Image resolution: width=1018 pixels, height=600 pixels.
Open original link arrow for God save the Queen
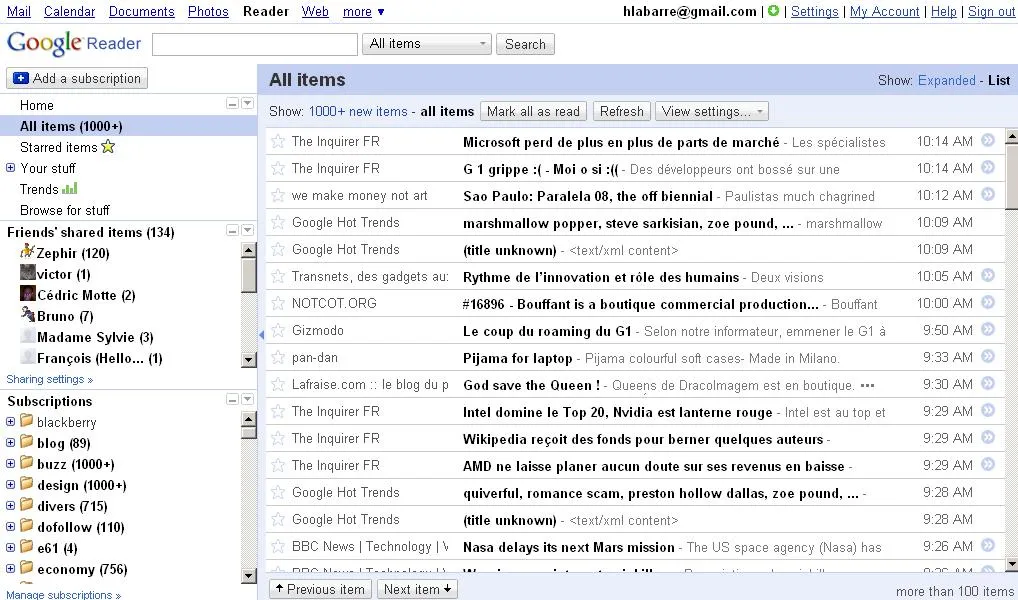coord(987,383)
